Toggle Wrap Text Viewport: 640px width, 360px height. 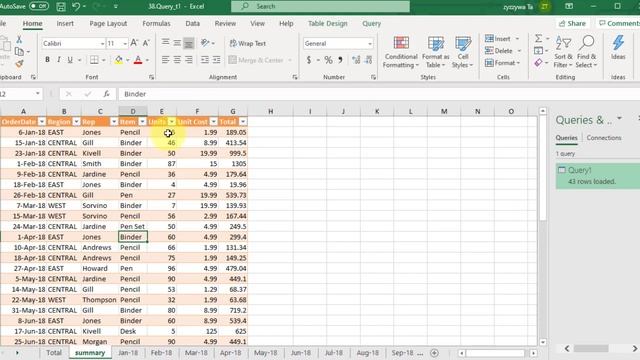pyautogui.click(x=248, y=43)
